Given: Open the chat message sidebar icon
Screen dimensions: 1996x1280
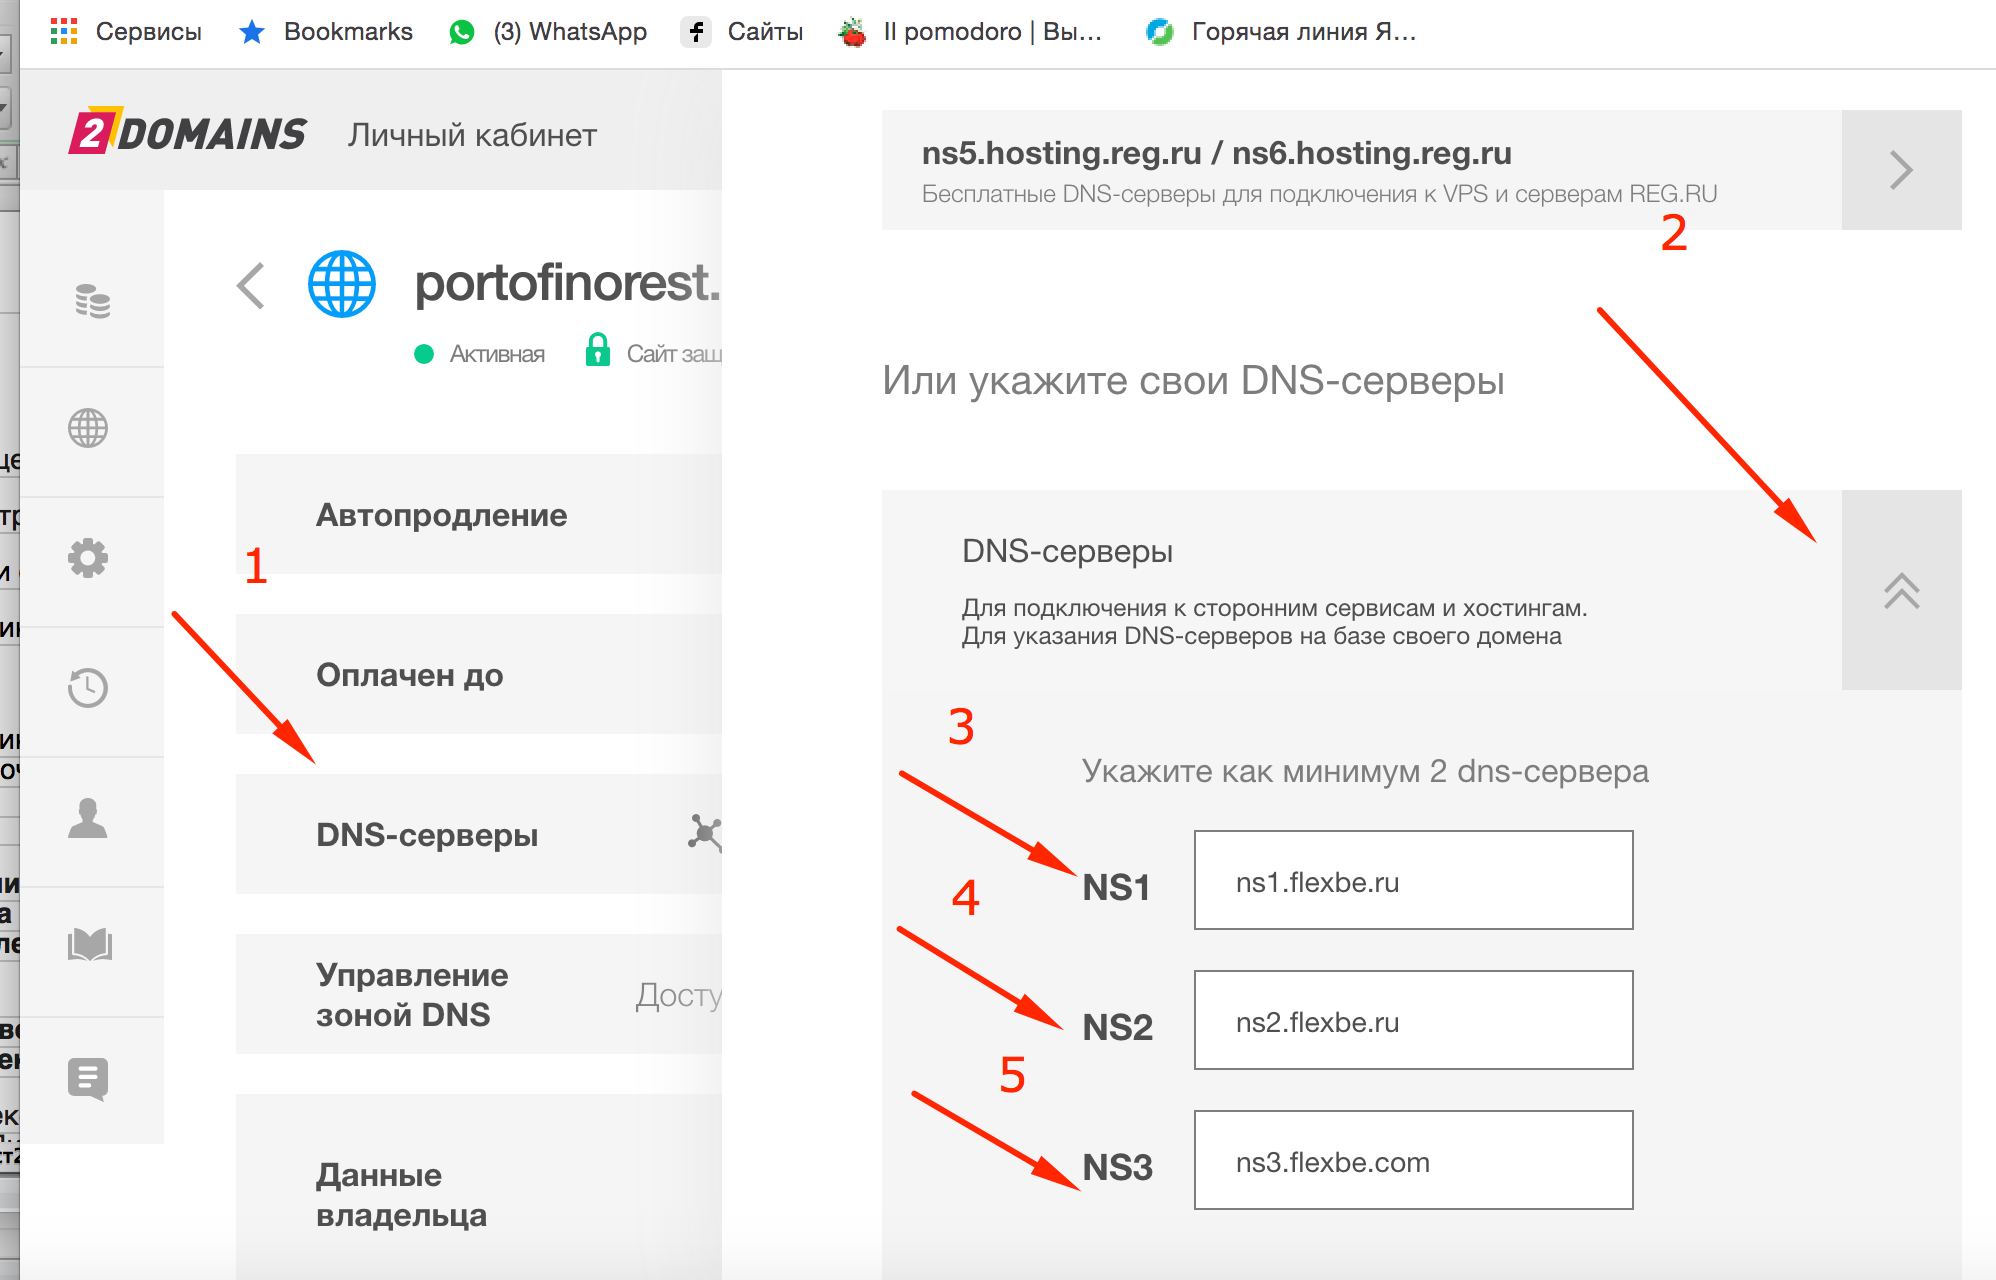Looking at the screenshot, I should (88, 1079).
